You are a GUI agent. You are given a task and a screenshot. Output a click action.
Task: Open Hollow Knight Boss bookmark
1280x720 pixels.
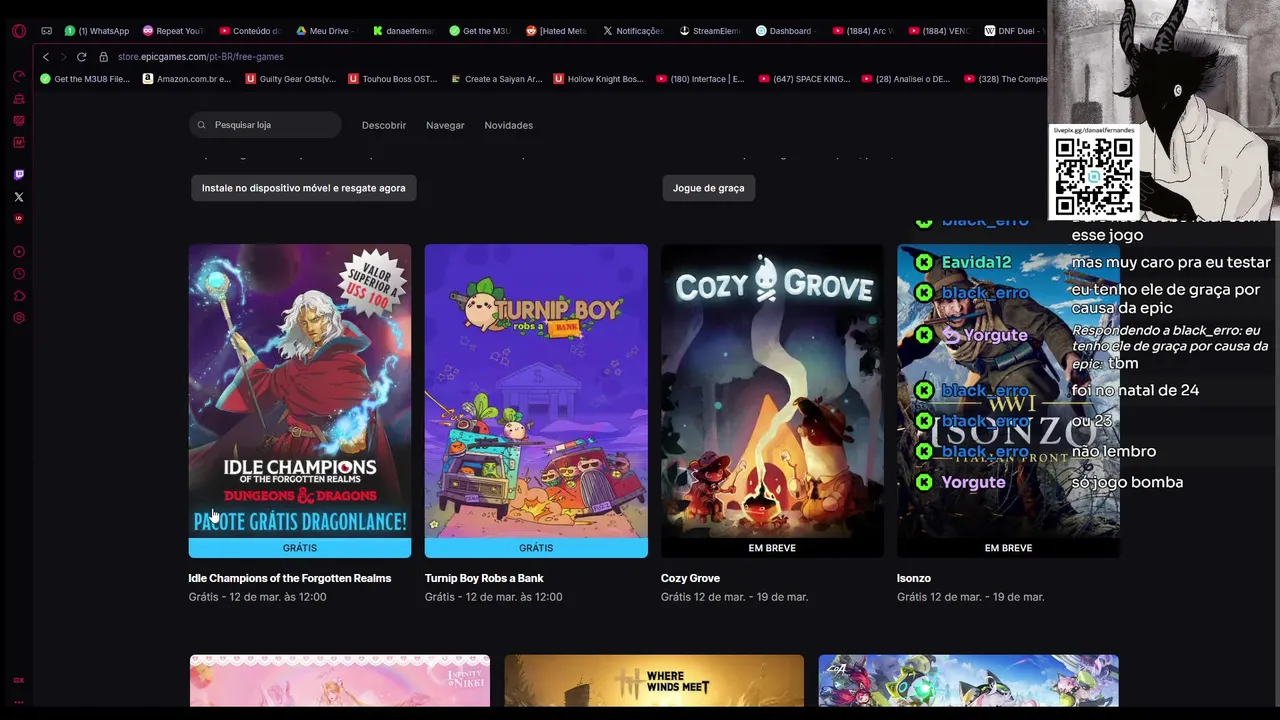click(x=599, y=79)
